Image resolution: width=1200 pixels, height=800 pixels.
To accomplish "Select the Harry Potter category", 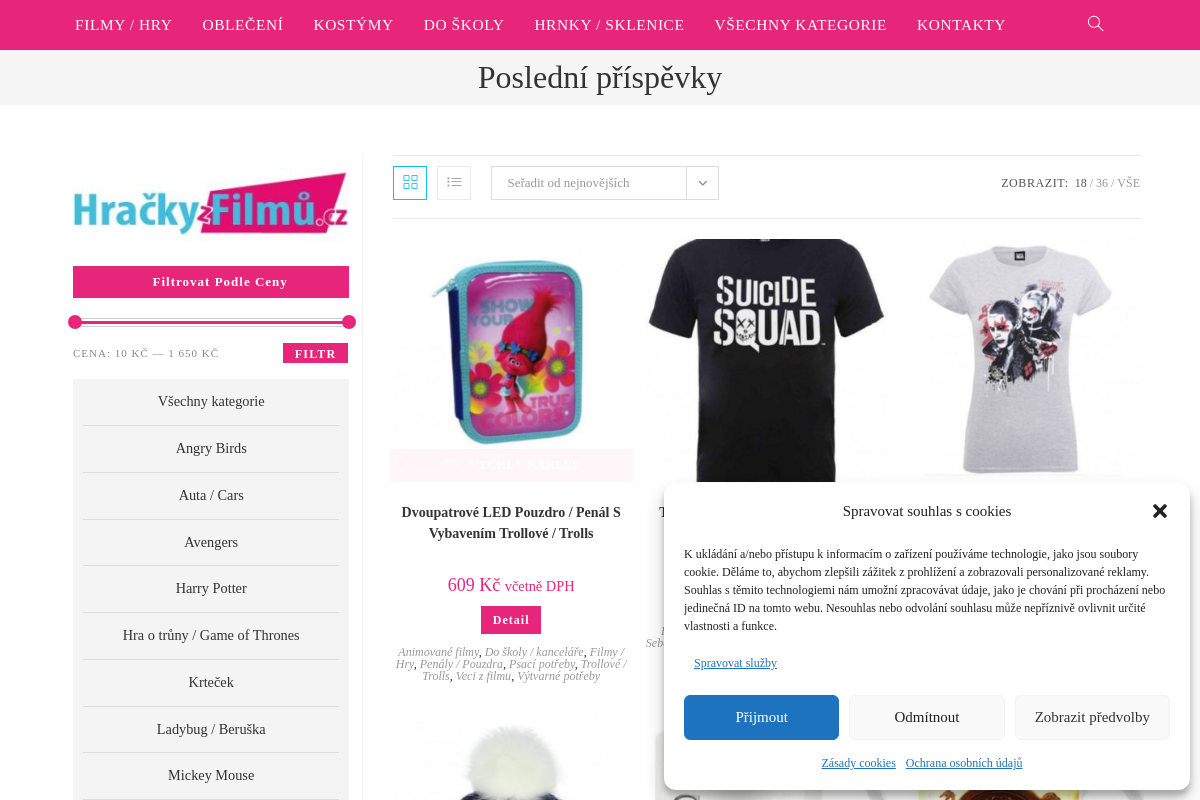I will [x=211, y=588].
